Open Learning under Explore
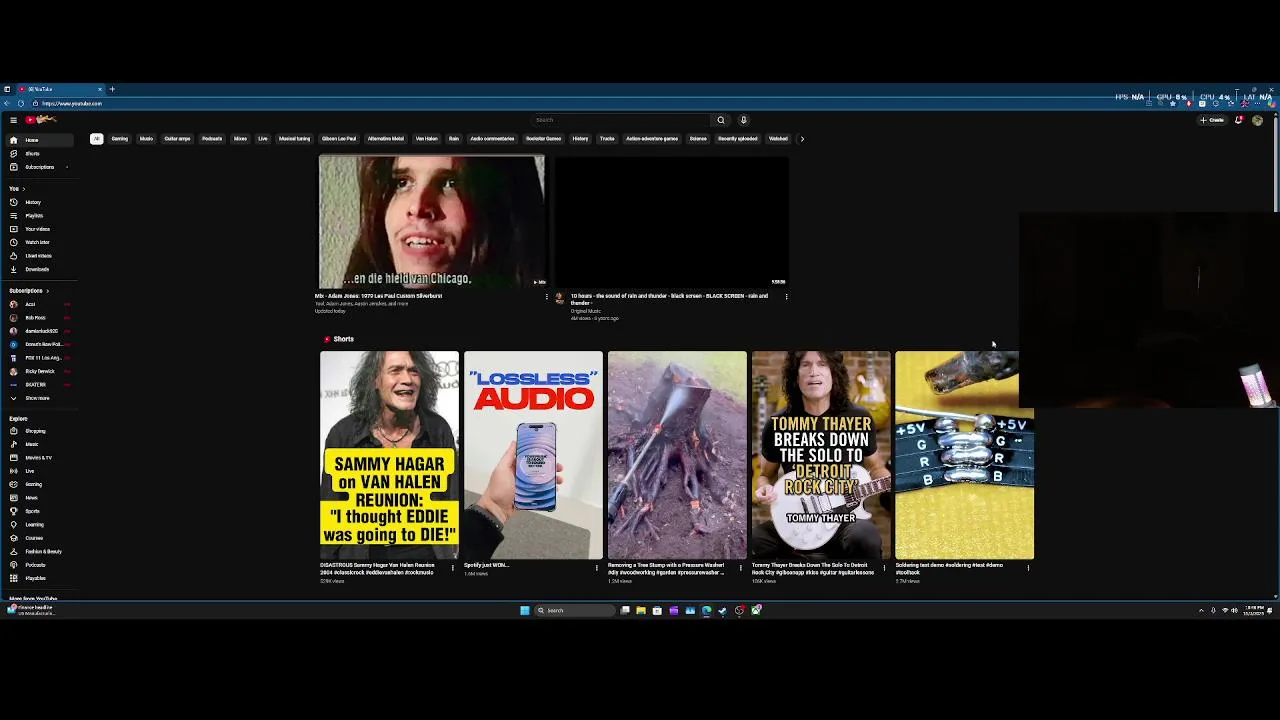The height and width of the screenshot is (720, 1280). tap(40, 524)
